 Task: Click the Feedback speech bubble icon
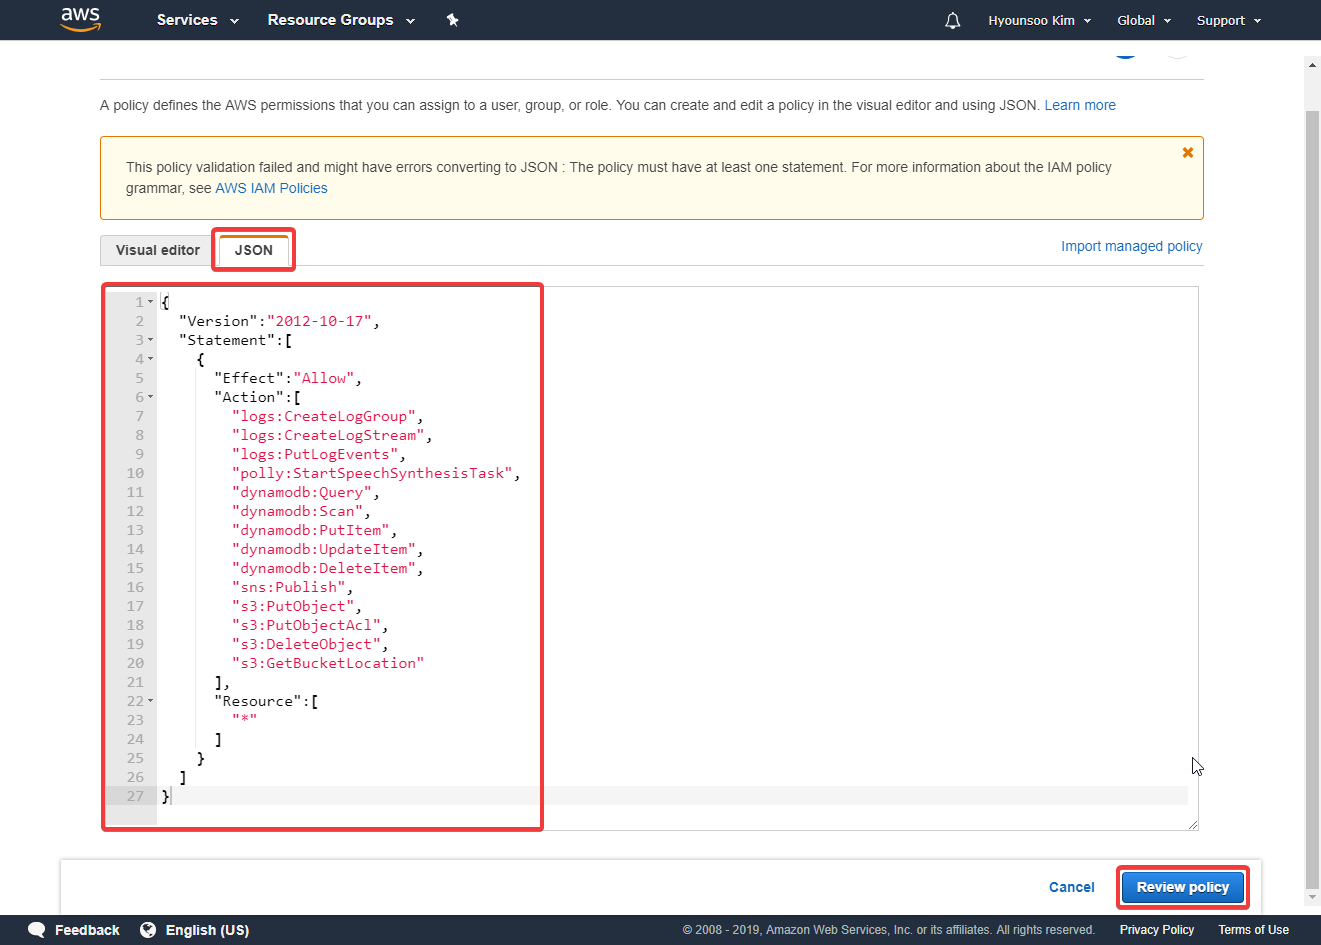click(x=37, y=930)
